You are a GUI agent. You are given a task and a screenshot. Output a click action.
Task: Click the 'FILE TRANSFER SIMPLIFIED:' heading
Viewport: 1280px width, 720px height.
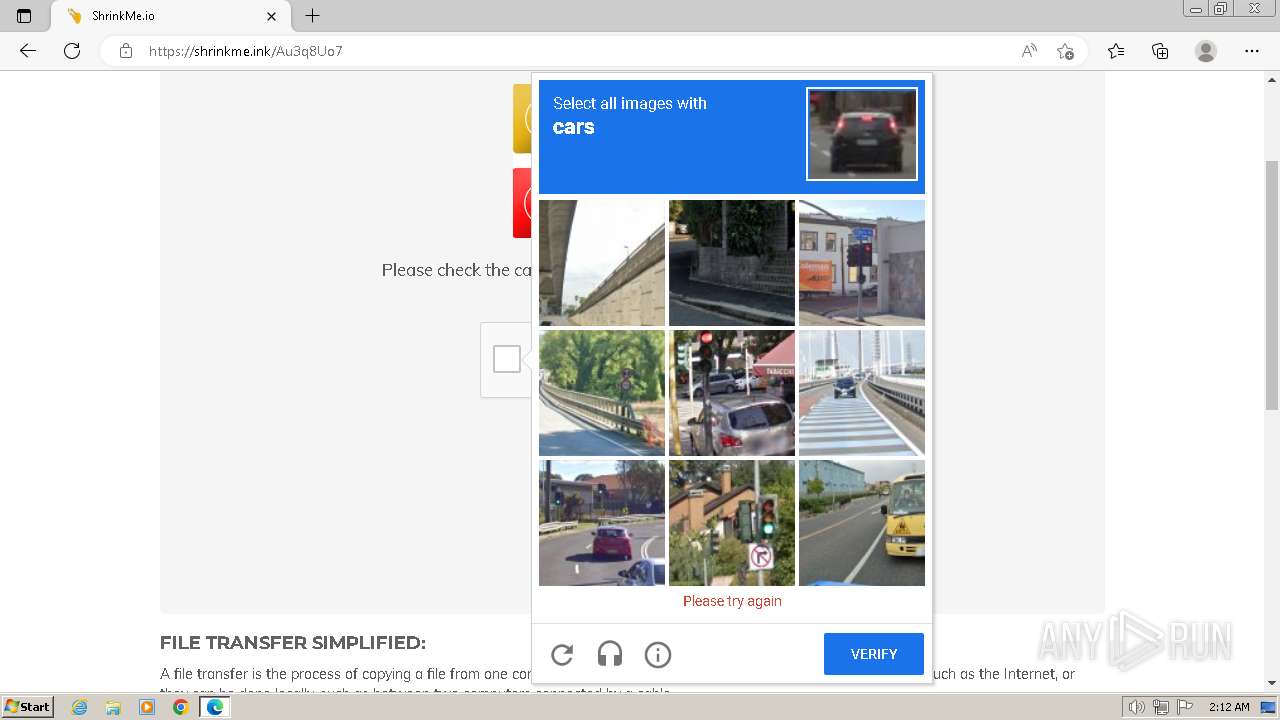[293, 643]
